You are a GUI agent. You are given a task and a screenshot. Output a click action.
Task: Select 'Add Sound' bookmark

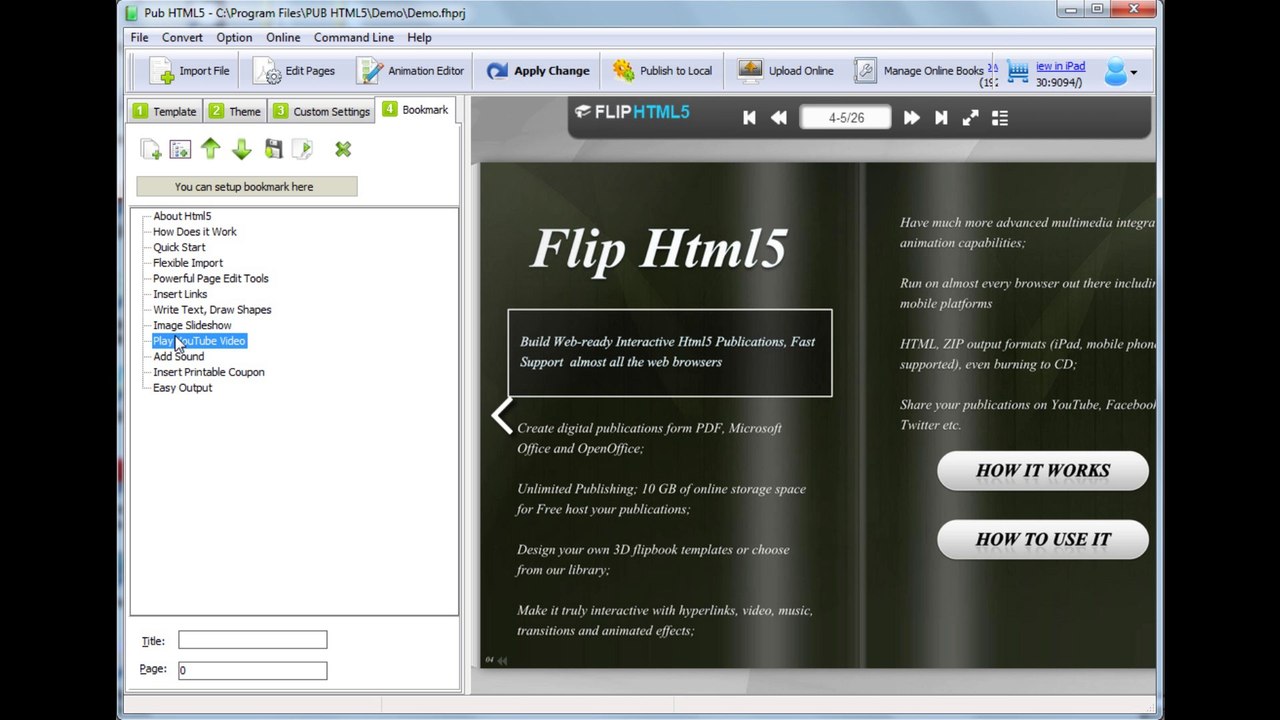click(x=178, y=357)
